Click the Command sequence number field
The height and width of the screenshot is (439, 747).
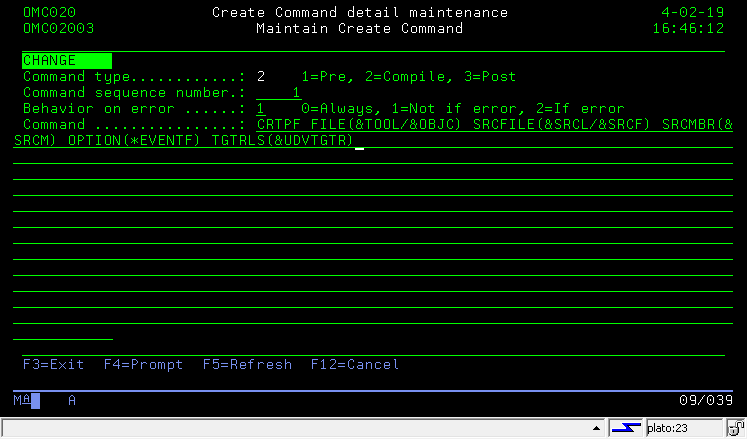click(278, 93)
